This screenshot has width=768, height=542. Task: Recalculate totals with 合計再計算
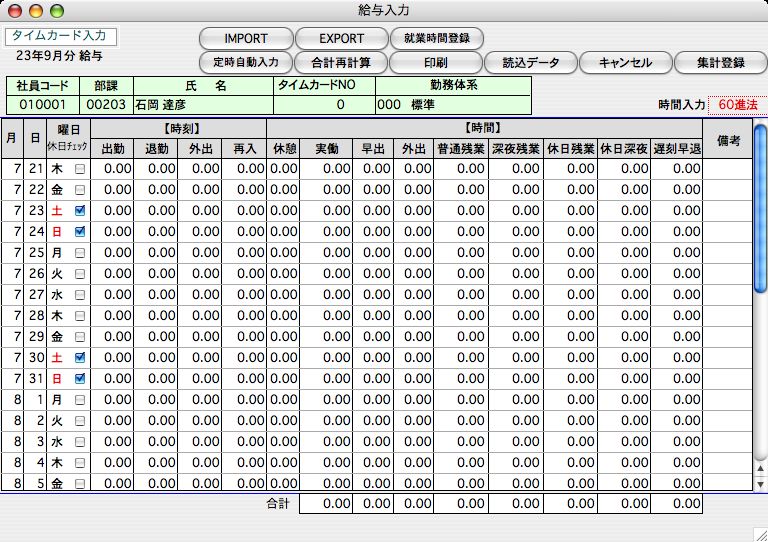click(341, 62)
